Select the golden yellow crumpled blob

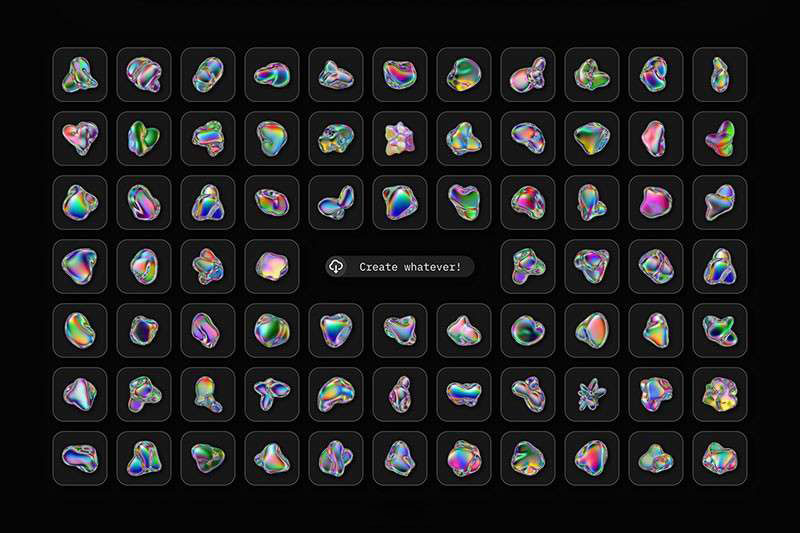click(720, 394)
